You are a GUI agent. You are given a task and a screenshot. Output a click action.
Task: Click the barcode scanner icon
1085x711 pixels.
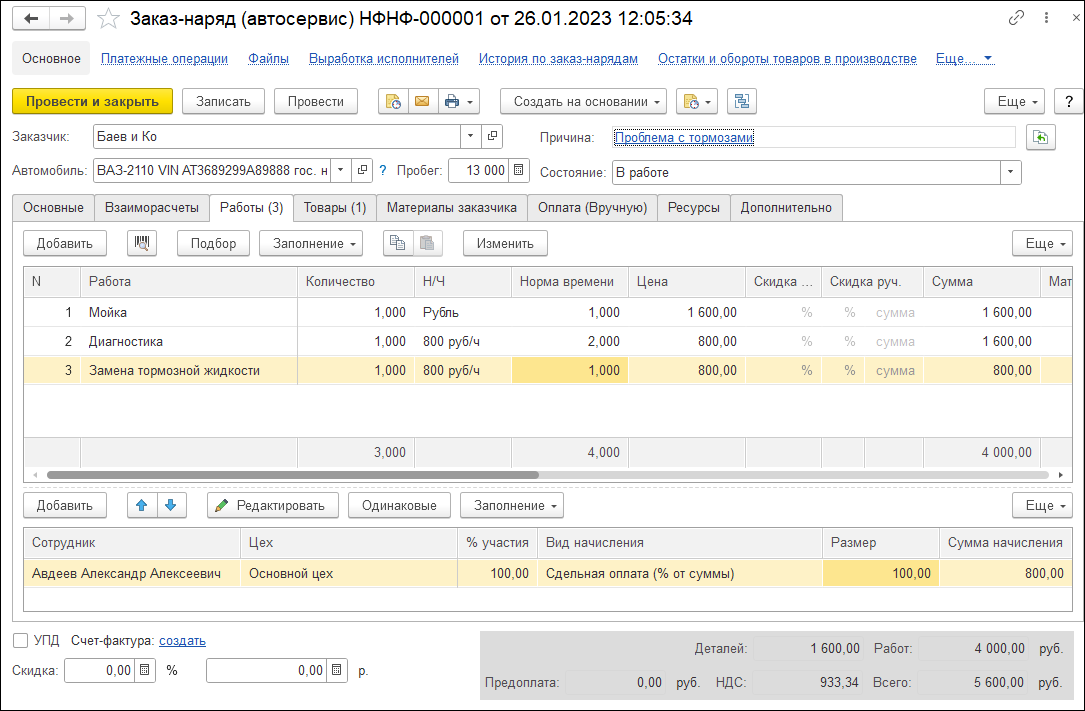[142, 243]
